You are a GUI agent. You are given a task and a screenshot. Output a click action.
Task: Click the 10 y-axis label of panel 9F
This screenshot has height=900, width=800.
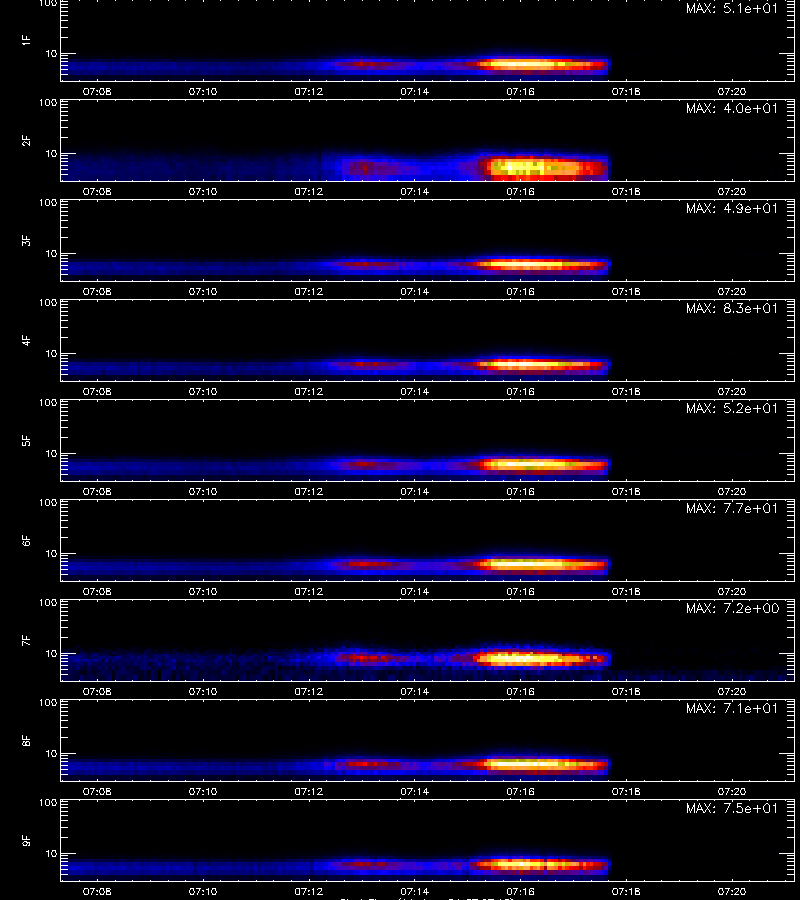51,854
